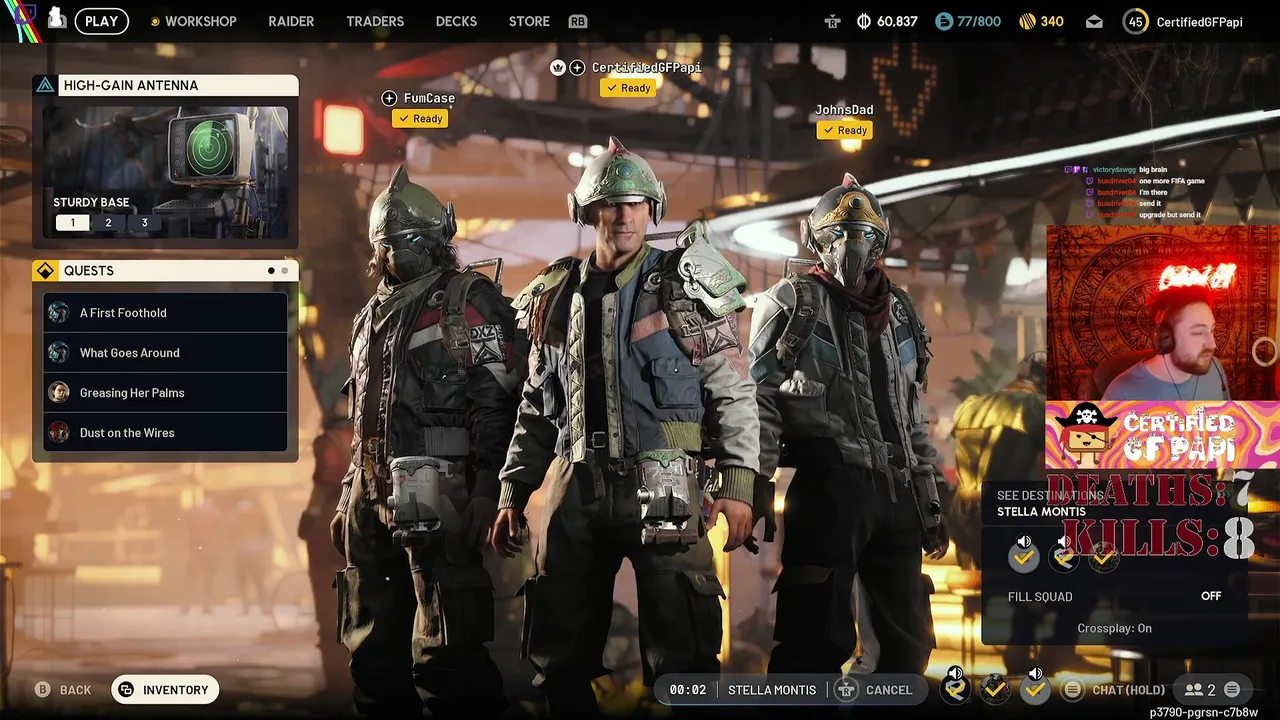
Task: Click the Quests diamond icon
Action: click(45, 271)
